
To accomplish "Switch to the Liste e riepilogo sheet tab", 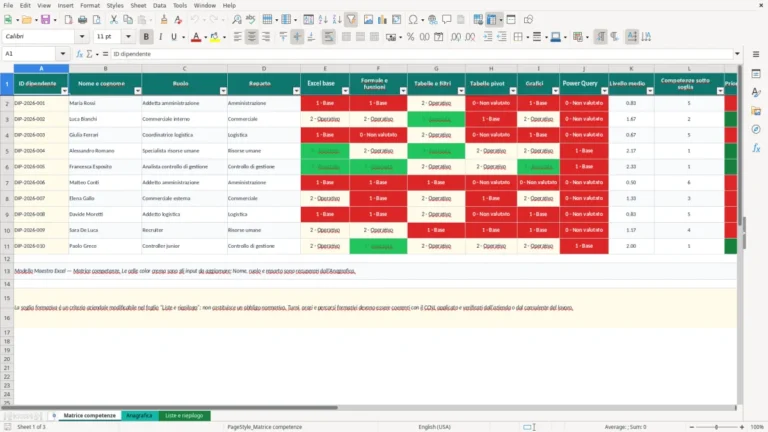I will [184, 415].
